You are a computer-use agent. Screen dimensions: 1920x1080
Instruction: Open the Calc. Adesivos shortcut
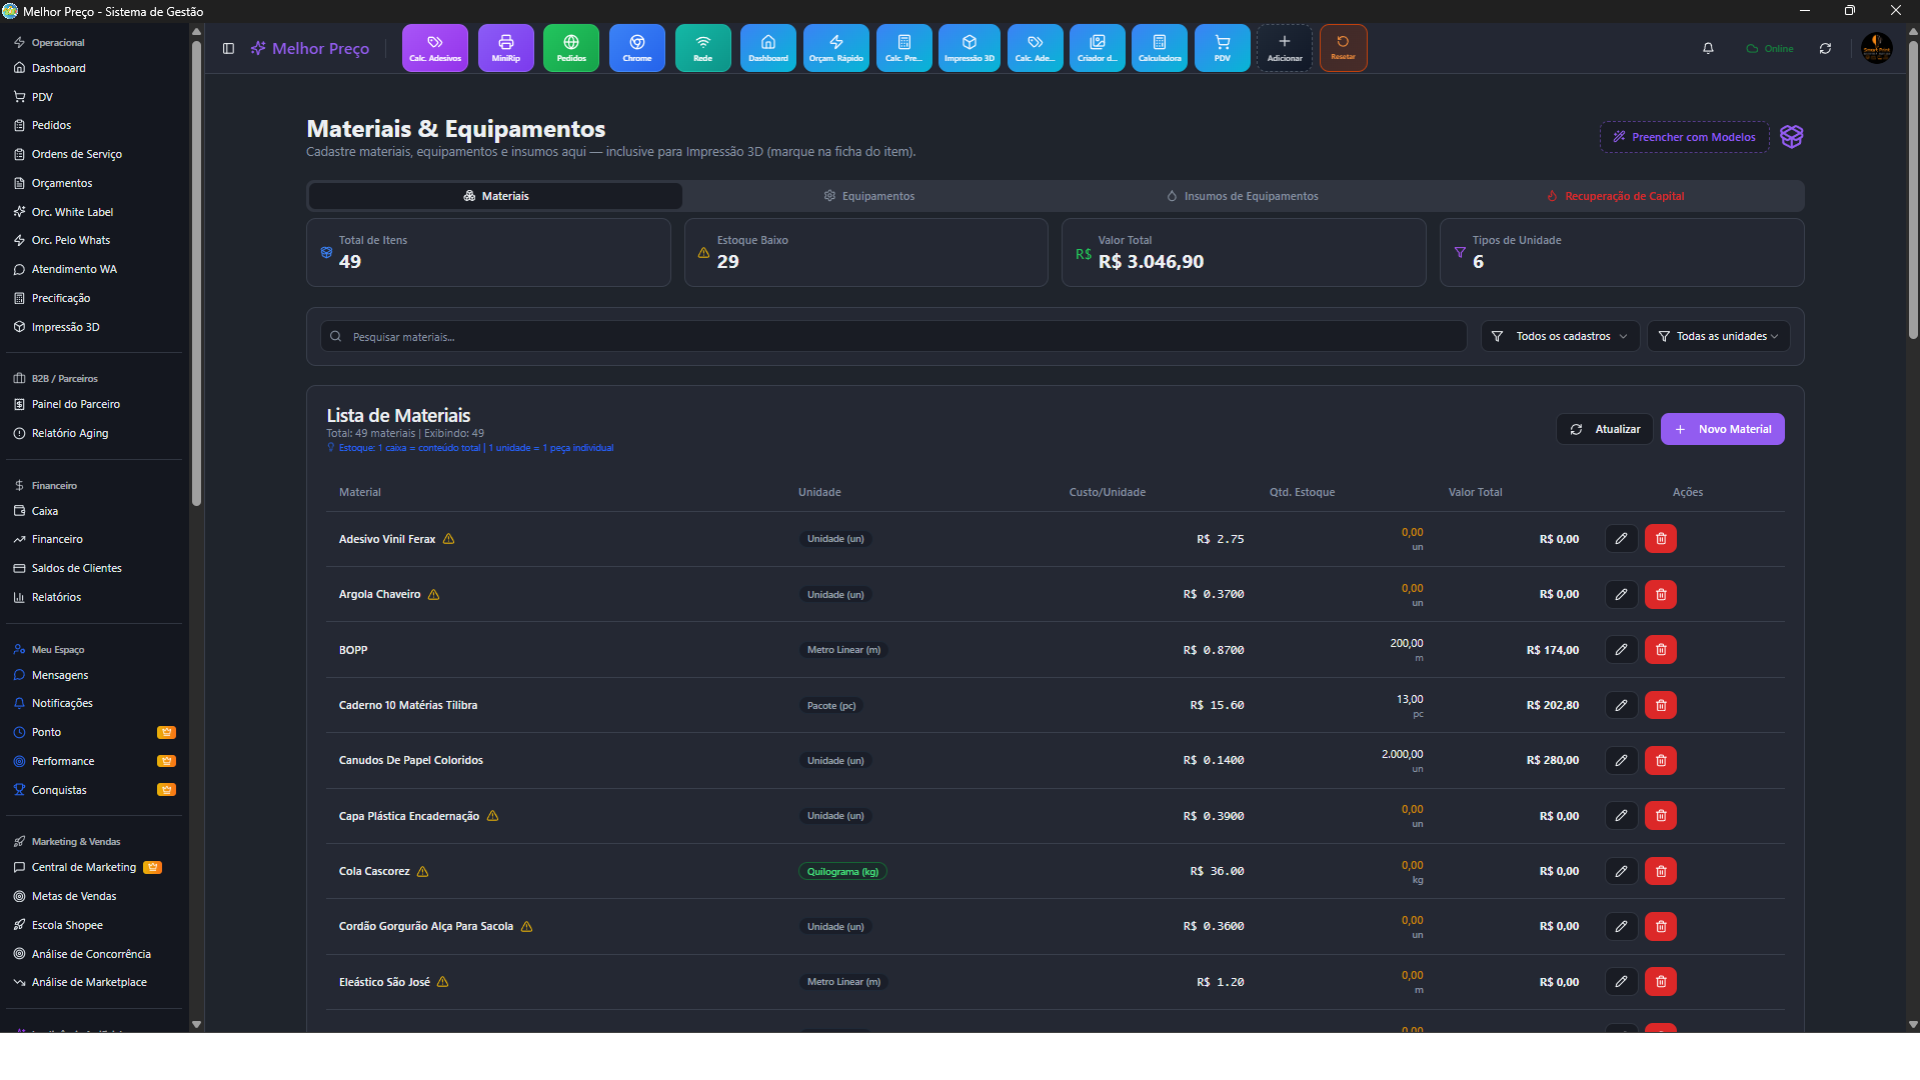[x=435, y=48]
